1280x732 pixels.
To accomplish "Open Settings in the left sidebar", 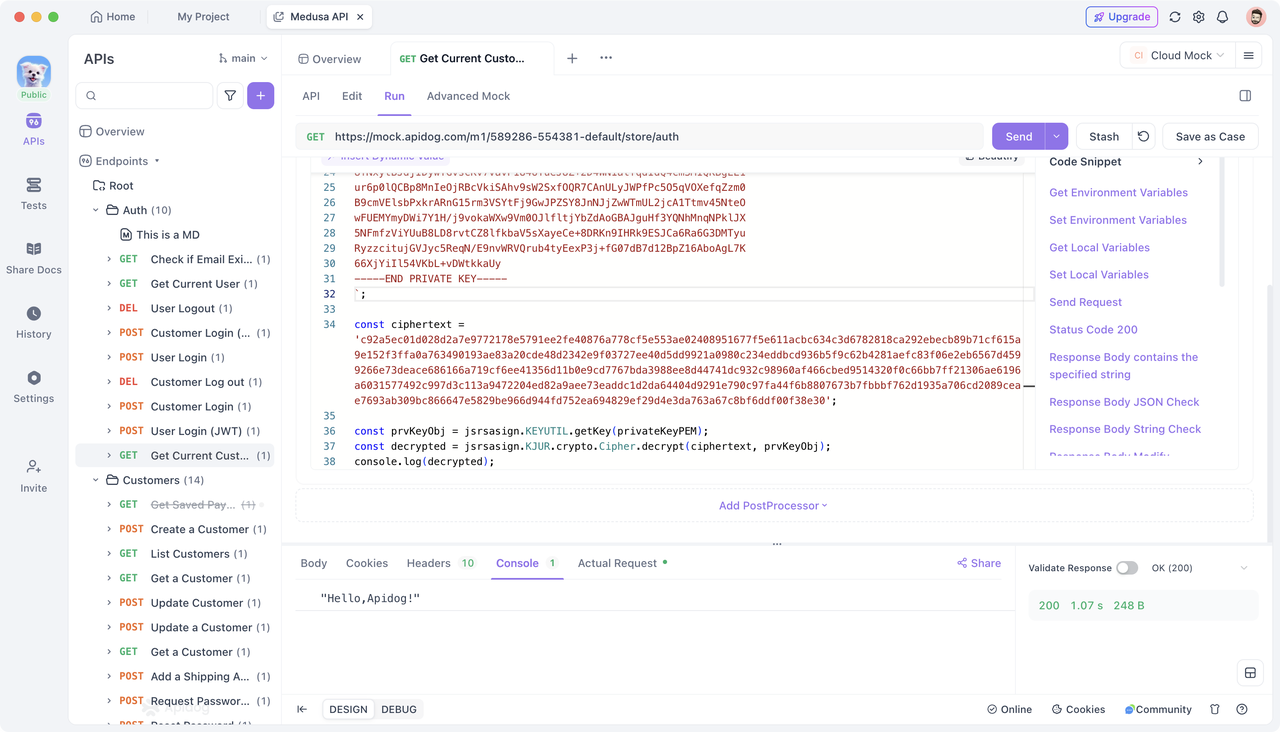I will (33, 387).
